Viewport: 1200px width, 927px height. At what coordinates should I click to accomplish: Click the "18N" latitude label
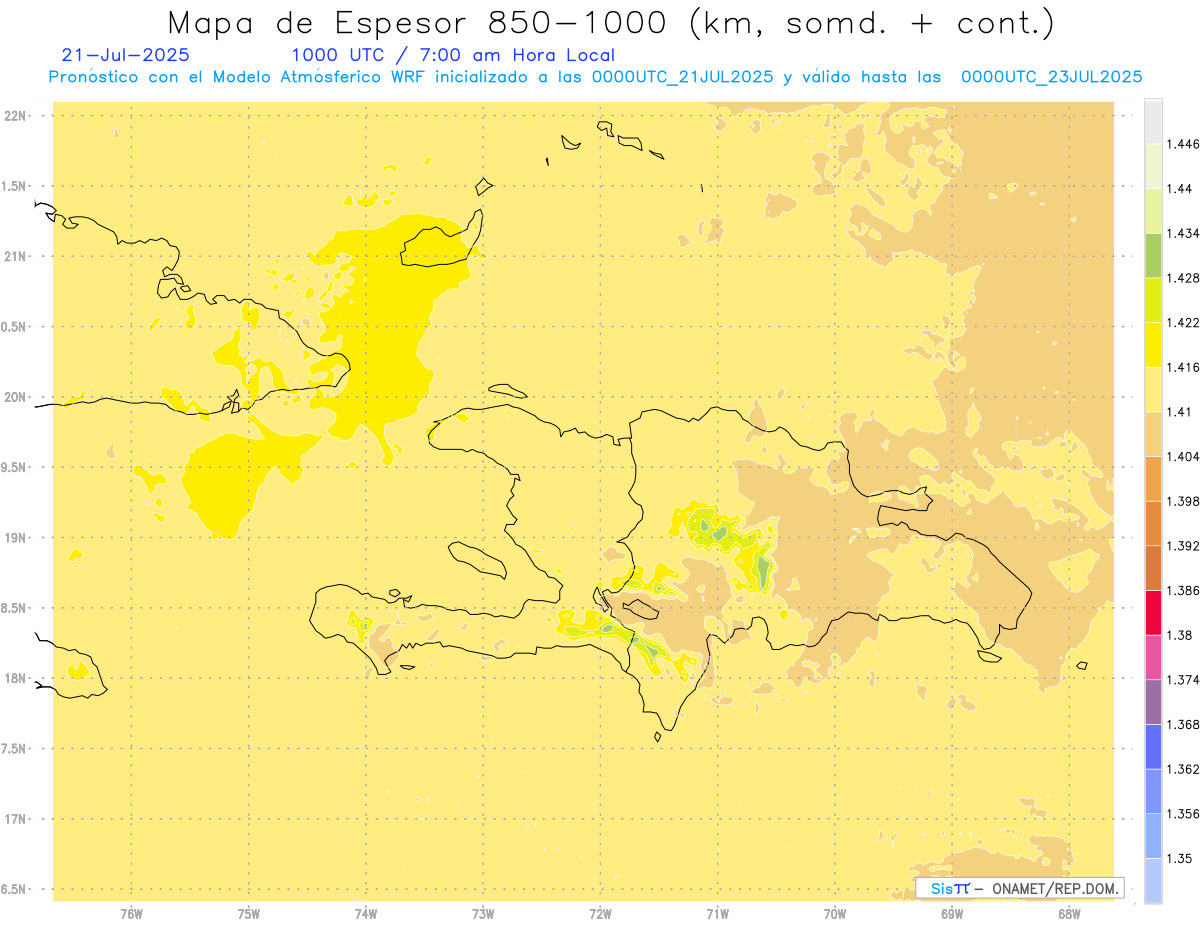[15, 678]
